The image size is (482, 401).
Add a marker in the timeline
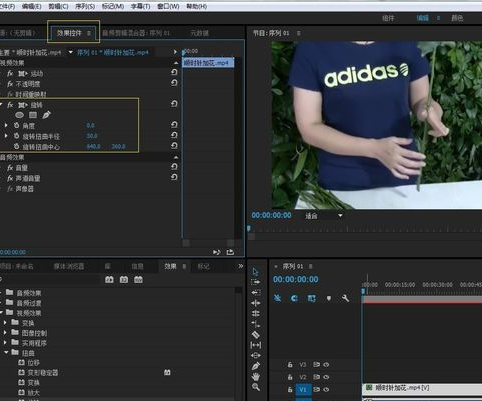(x=329, y=298)
